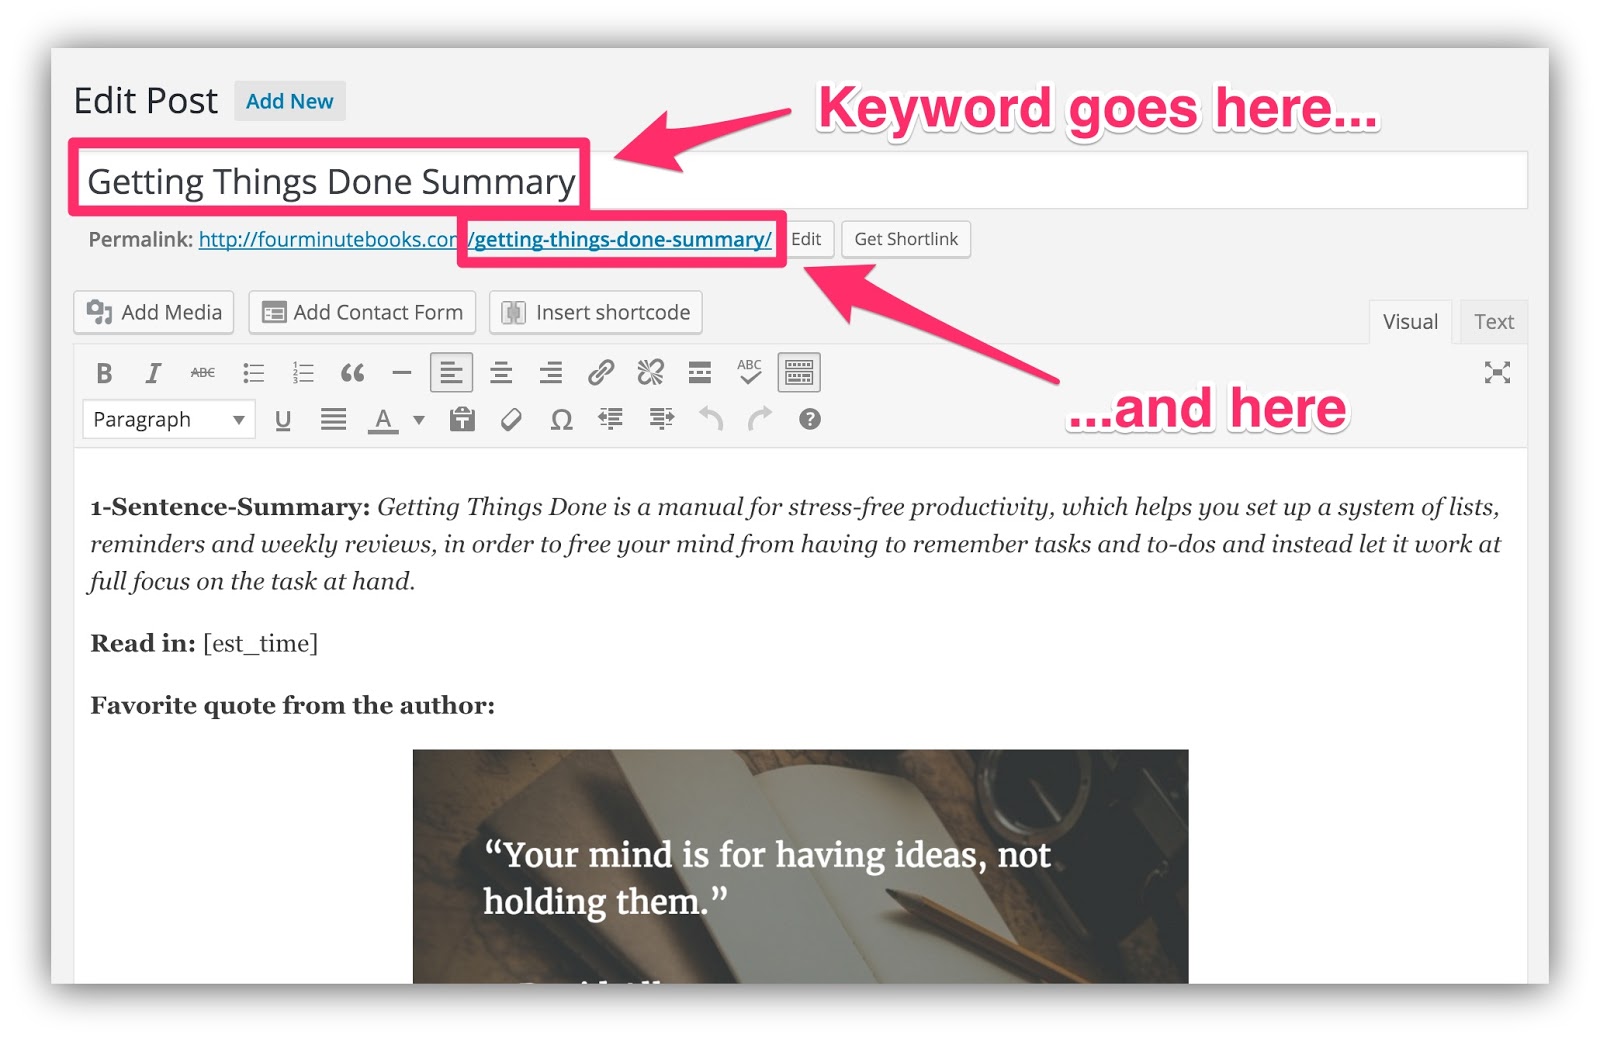This screenshot has height=1038, width=1600.
Task: Insert or edit a link
Action: (x=600, y=373)
